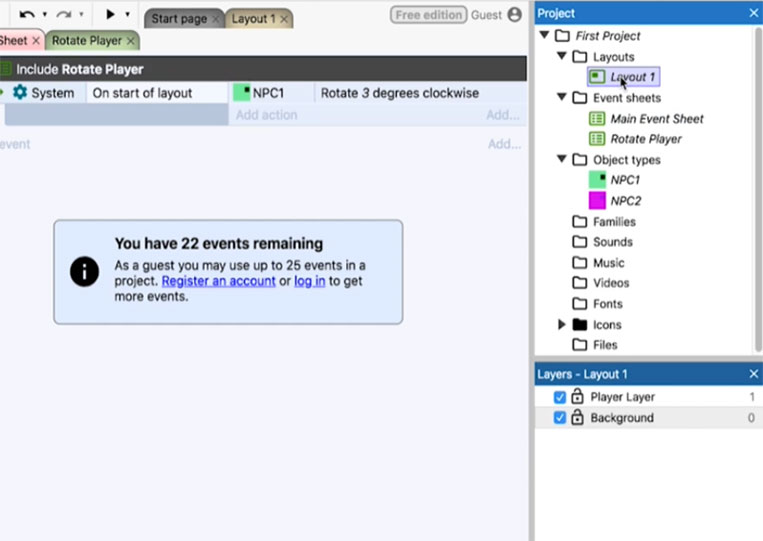Click the Play preview button

(110, 14)
